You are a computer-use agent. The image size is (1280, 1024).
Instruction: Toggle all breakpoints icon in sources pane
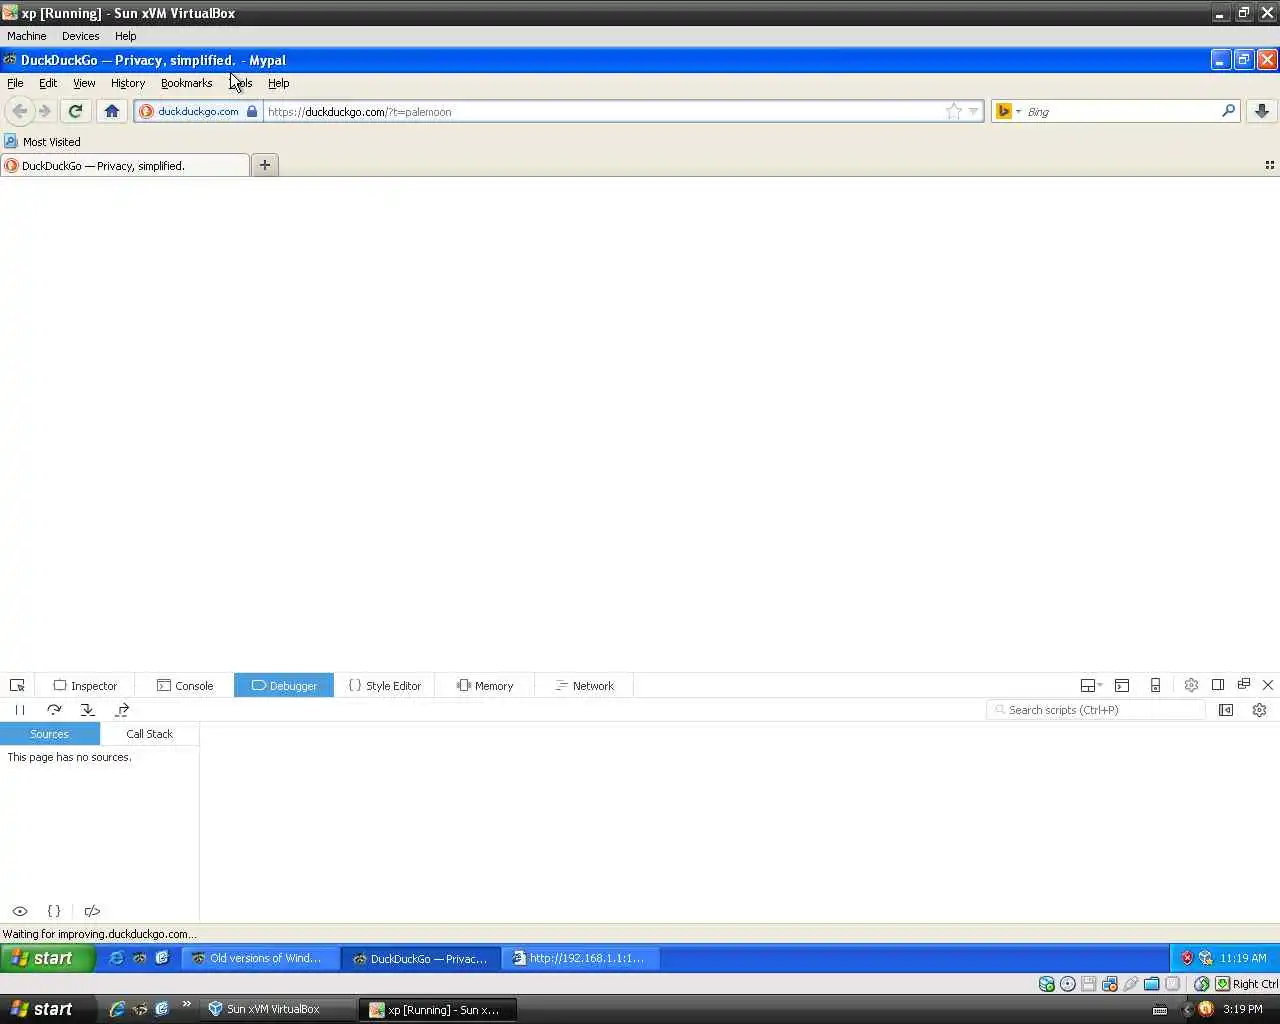click(92, 911)
